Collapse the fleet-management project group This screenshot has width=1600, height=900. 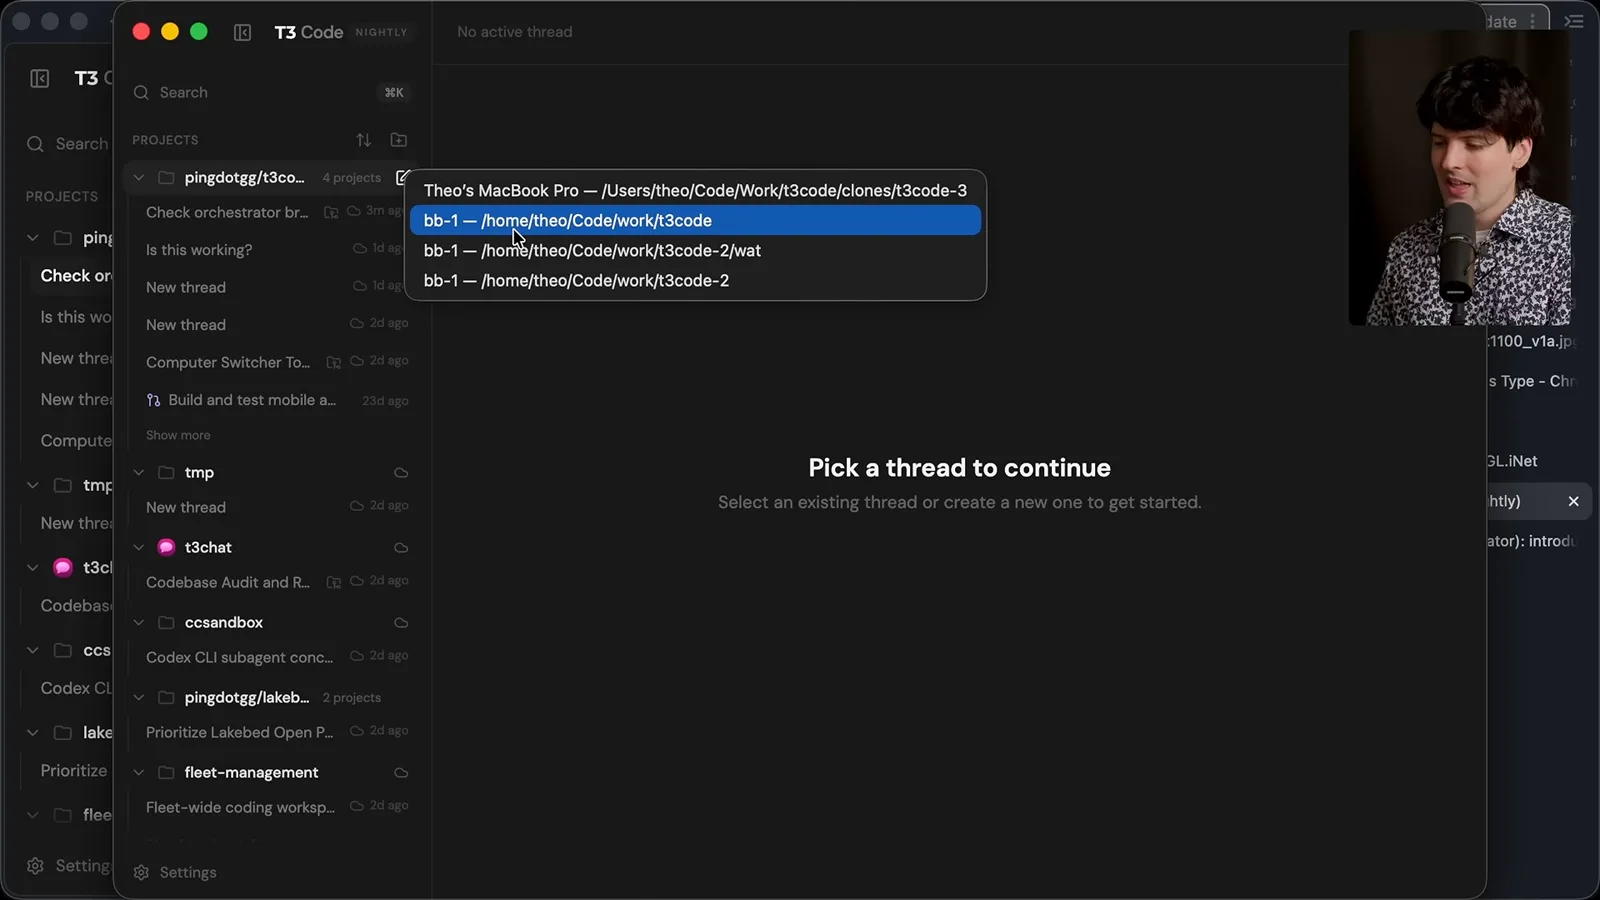pyautogui.click(x=139, y=772)
